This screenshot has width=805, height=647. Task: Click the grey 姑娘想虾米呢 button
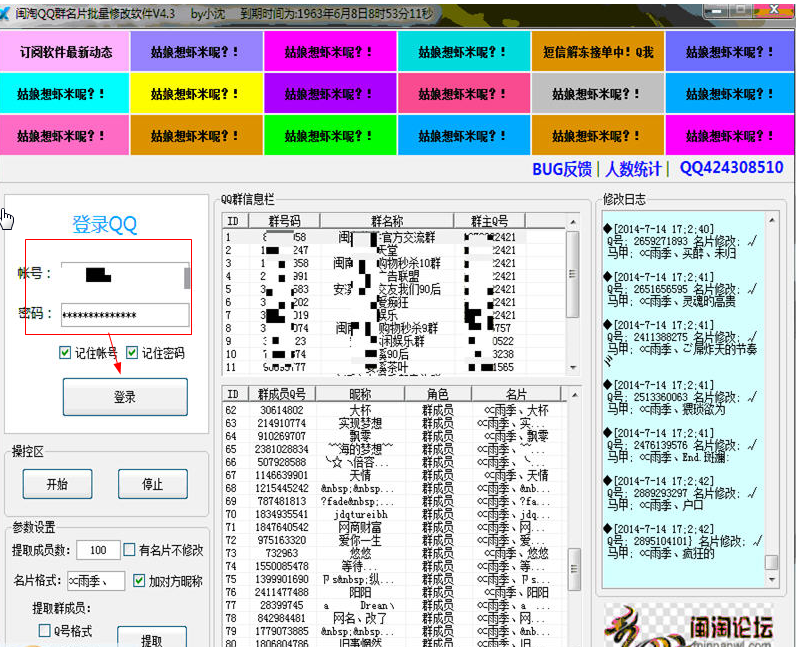[x=598, y=93]
